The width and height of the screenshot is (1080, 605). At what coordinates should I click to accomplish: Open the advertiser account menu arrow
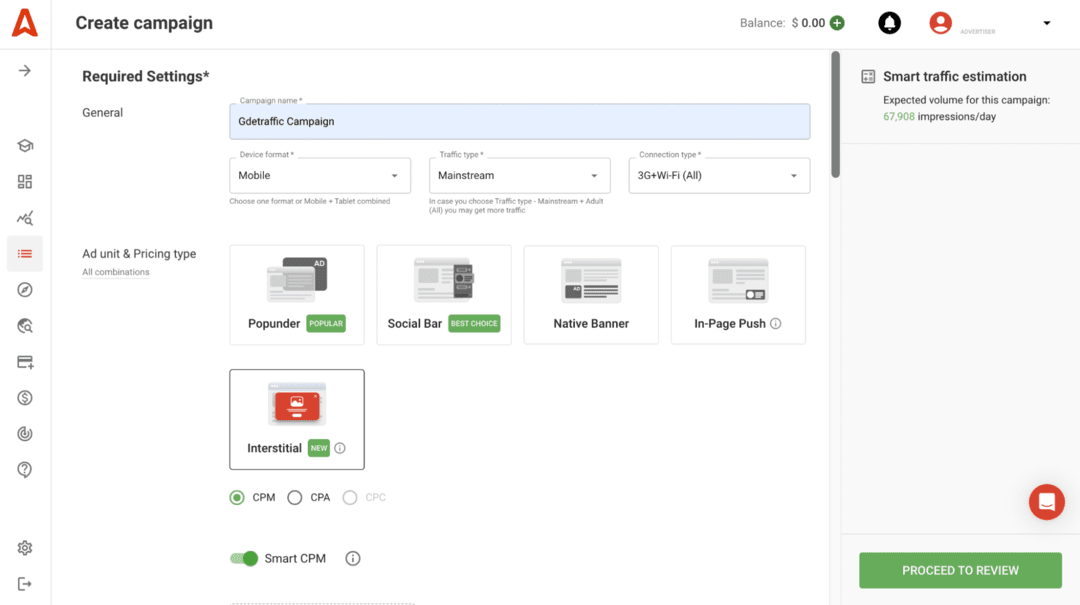click(1047, 23)
